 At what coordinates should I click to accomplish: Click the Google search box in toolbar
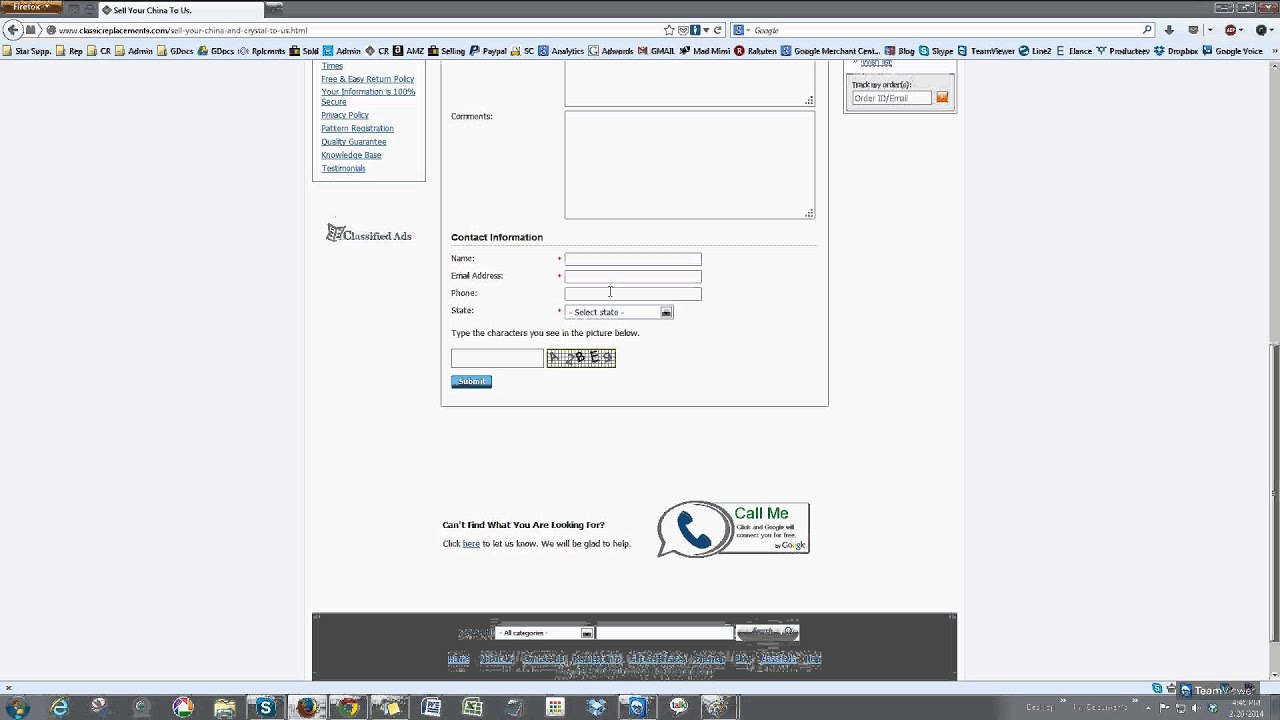click(x=945, y=30)
